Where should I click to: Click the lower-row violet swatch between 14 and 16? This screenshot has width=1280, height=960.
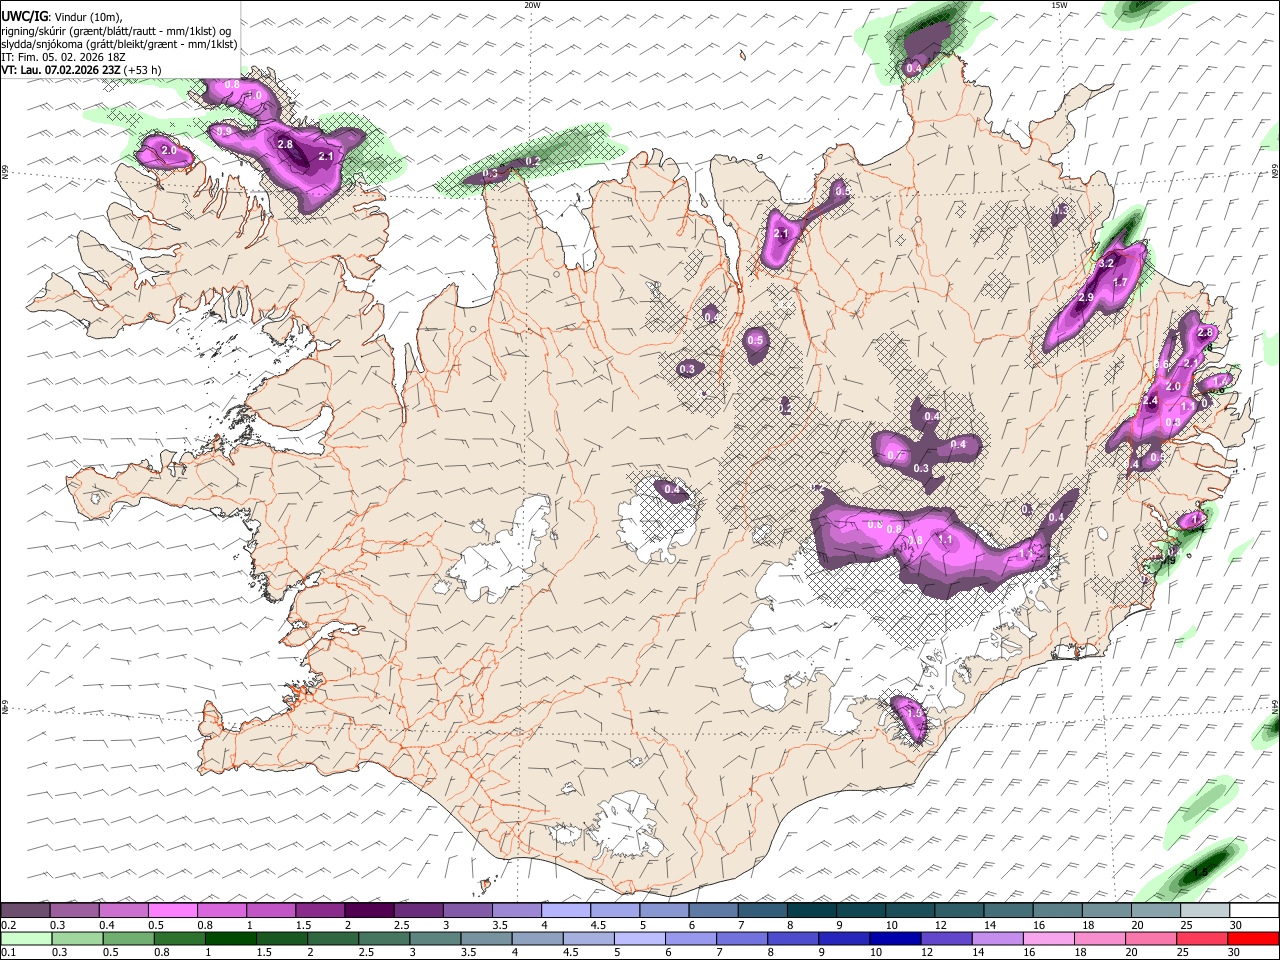(x=996, y=938)
